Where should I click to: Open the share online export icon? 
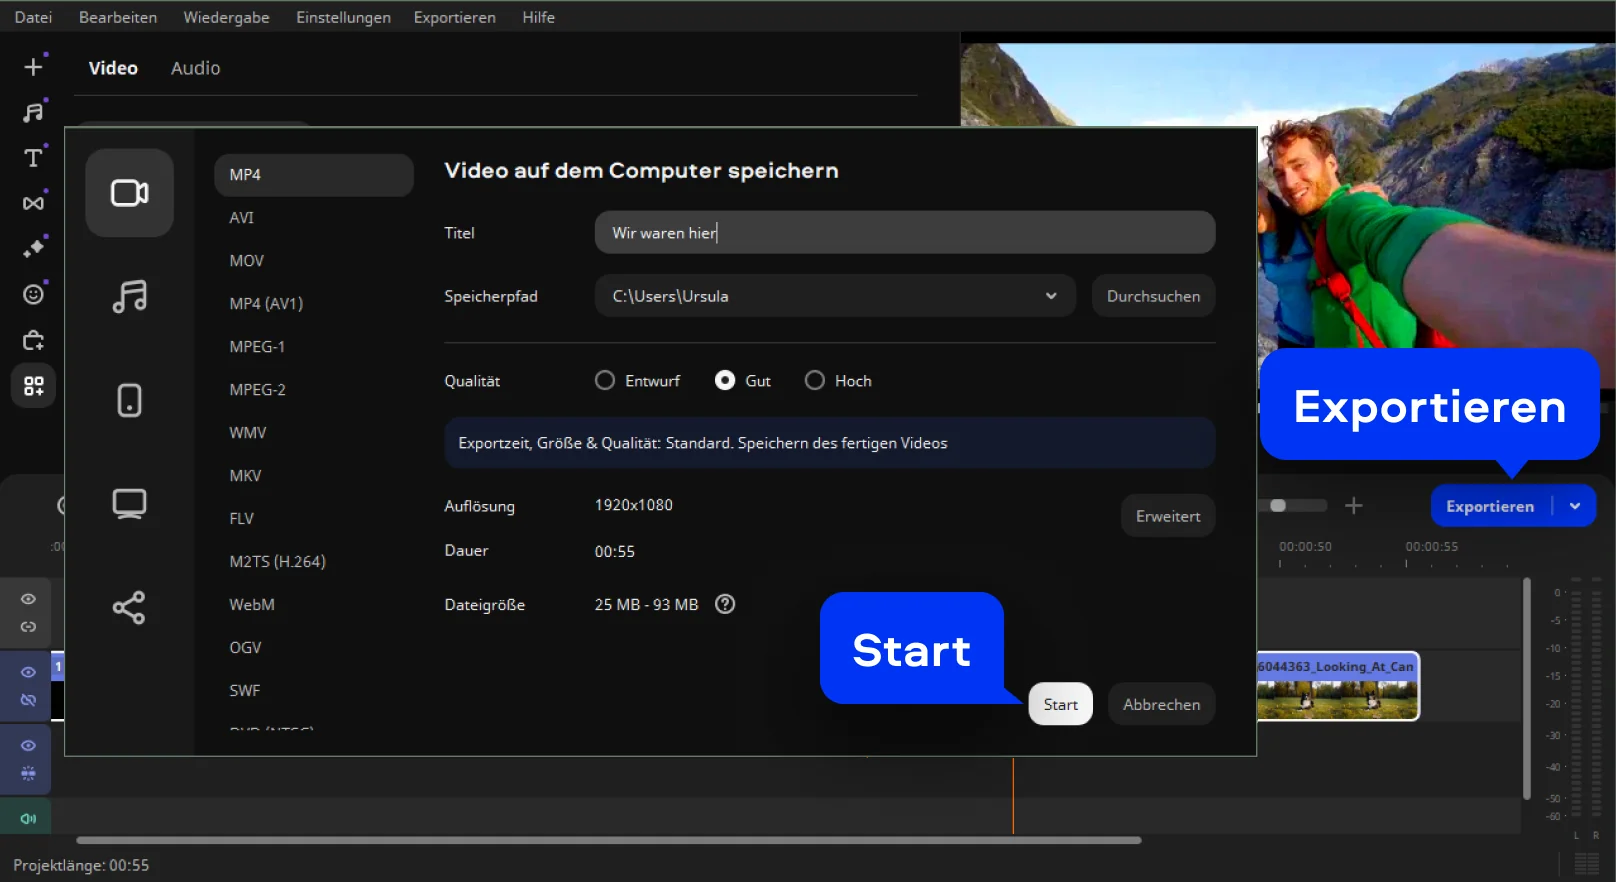pyautogui.click(x=129, y=607)
